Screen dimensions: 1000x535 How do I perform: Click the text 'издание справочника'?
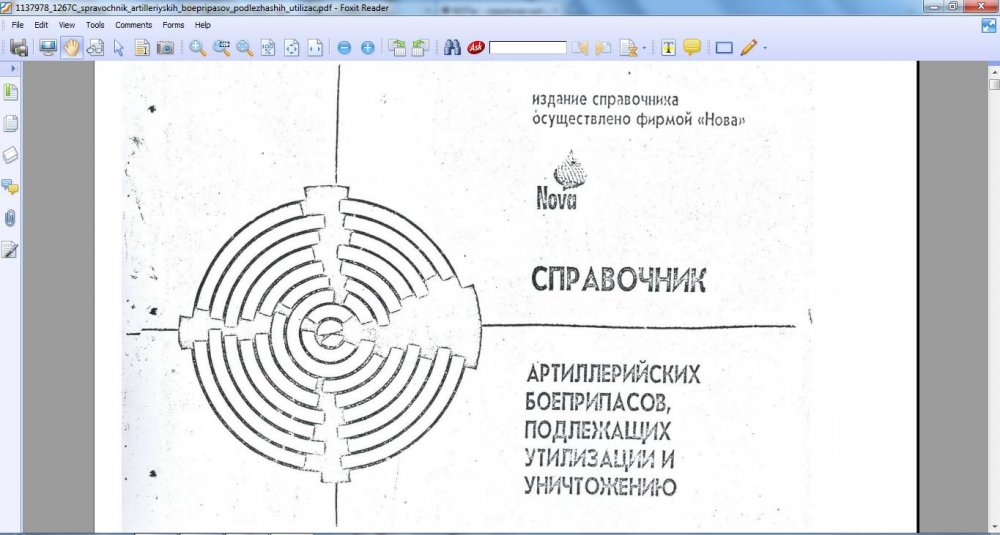pos(605,101)
